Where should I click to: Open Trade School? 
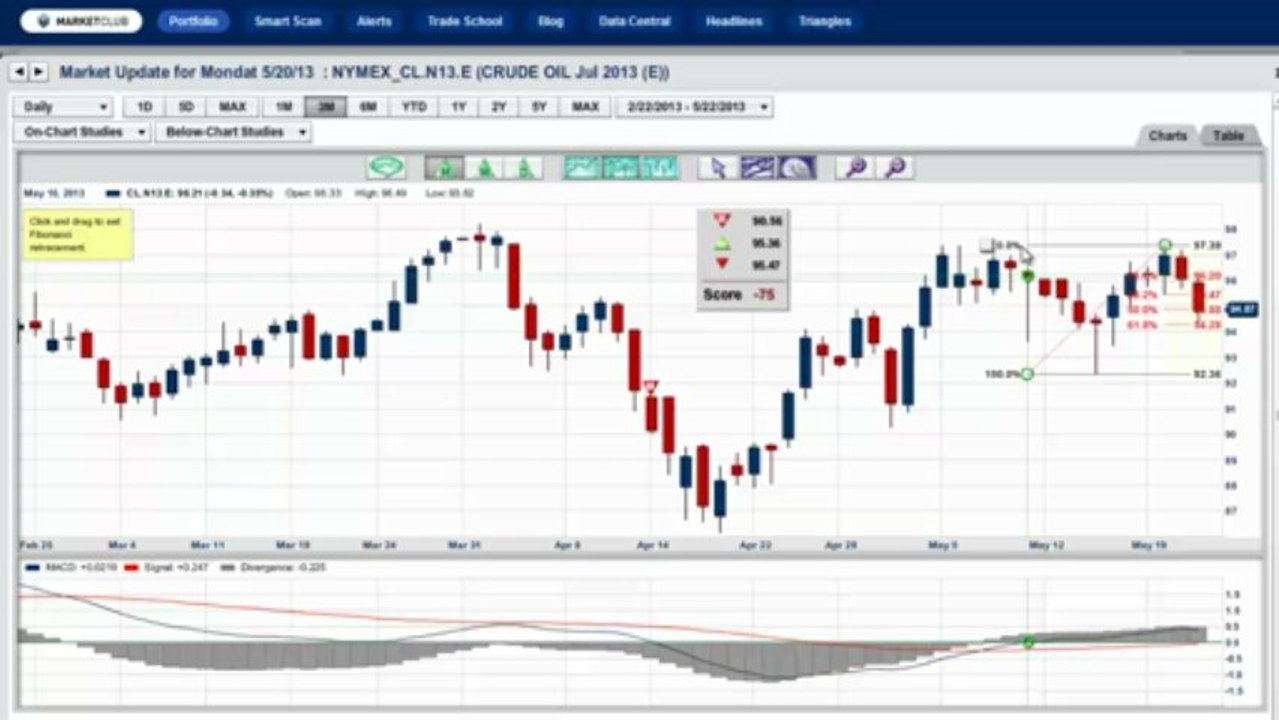[464, 21]
